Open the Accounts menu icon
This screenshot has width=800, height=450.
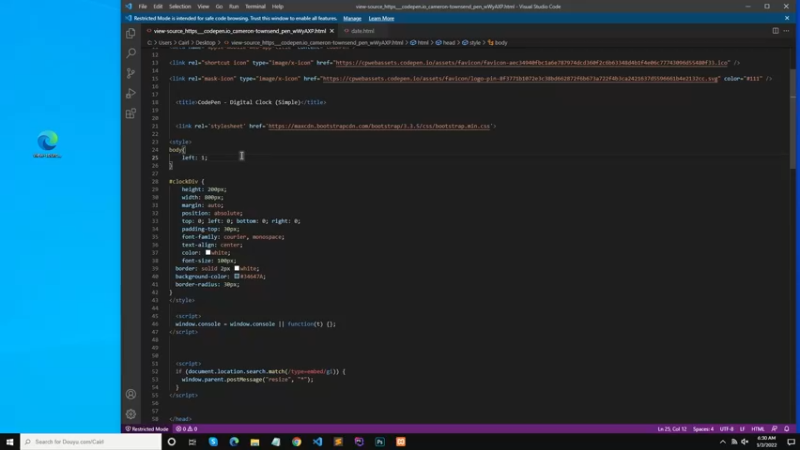(x=131, y=394)
